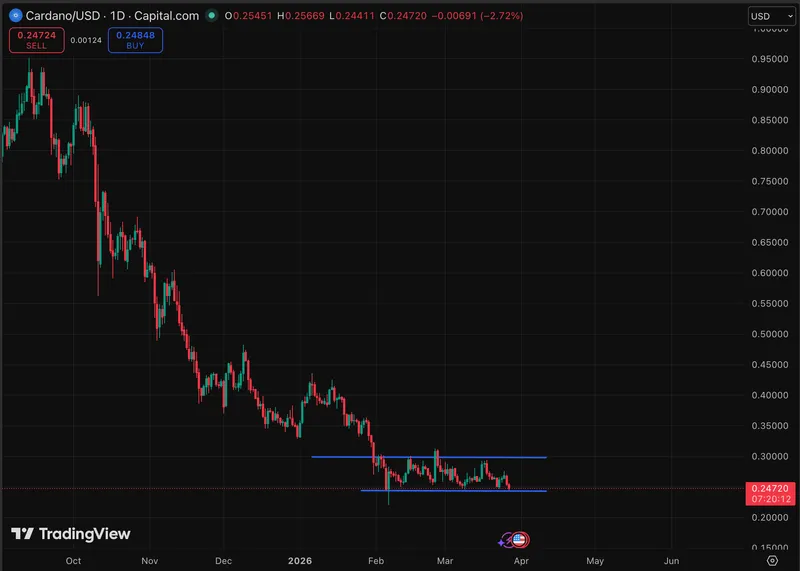The height and width of the screenshot is (571, 800).
Task: Open the US flag economic event marker
Action: (518, 540)
